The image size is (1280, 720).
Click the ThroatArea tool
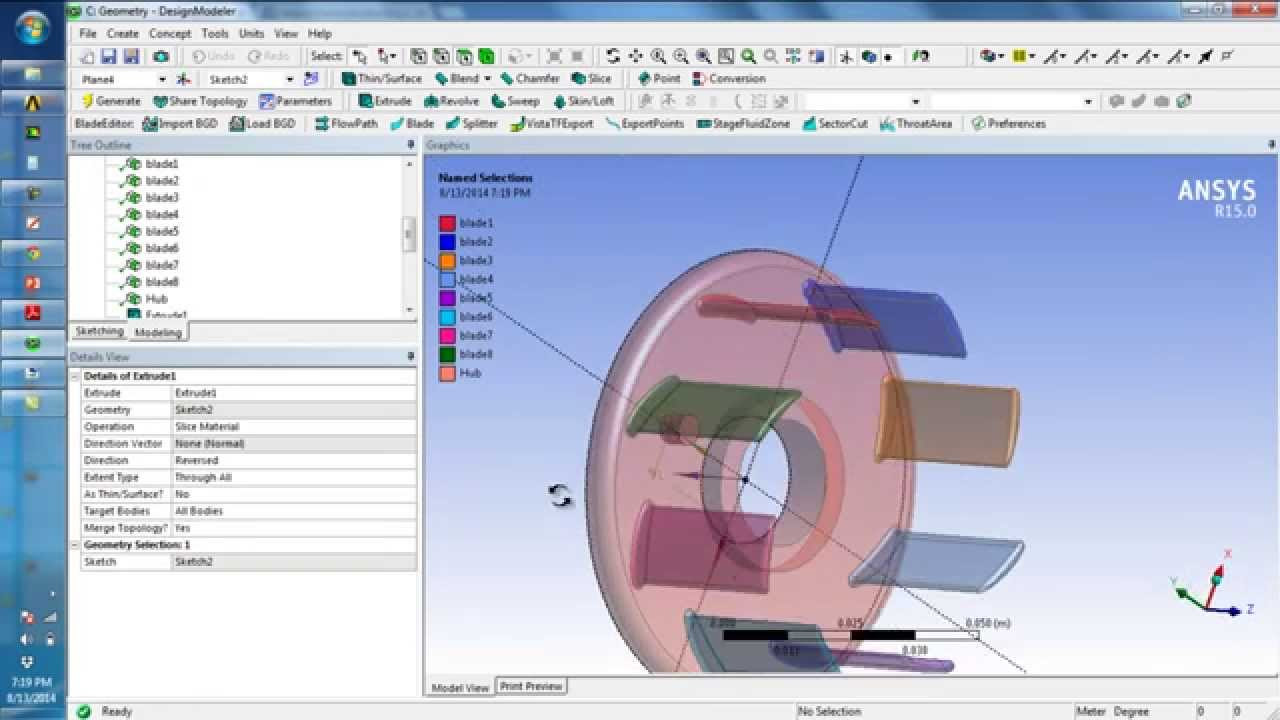(x=916, y=124)
